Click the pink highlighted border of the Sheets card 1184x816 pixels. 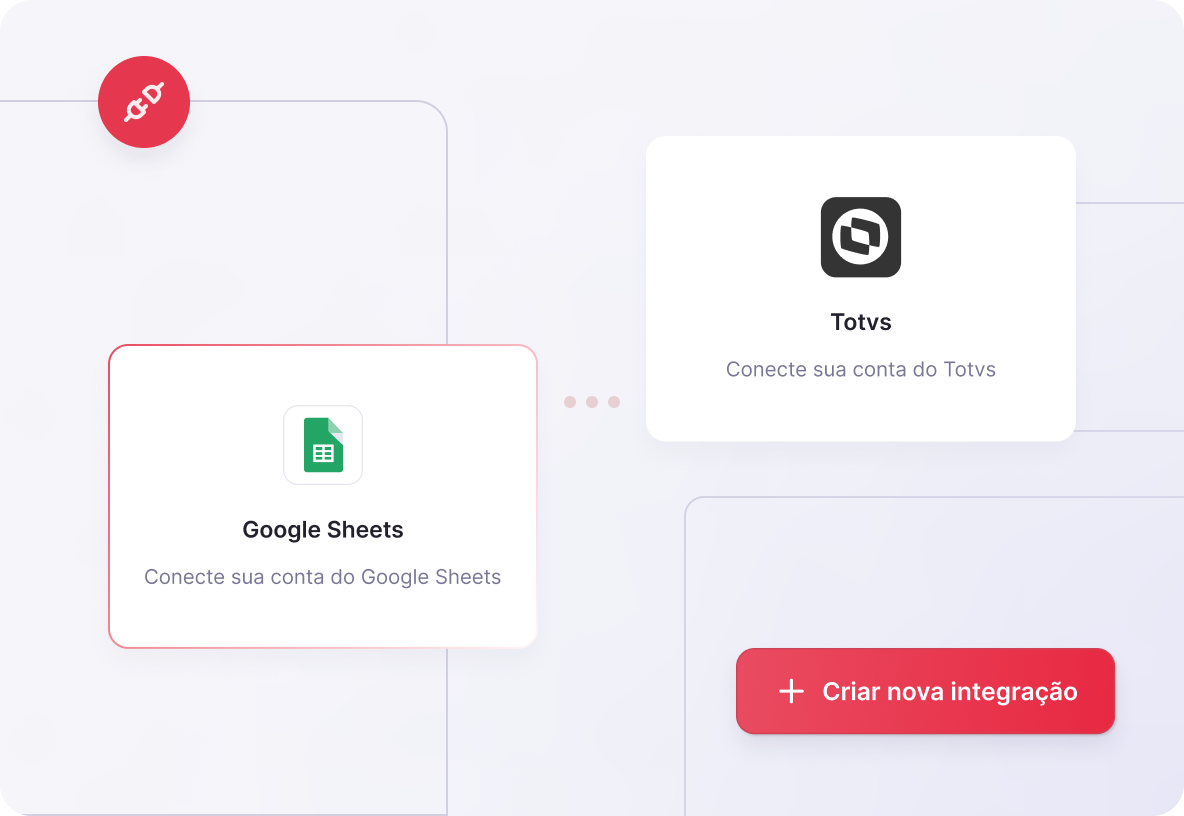[x=109, y=497]
